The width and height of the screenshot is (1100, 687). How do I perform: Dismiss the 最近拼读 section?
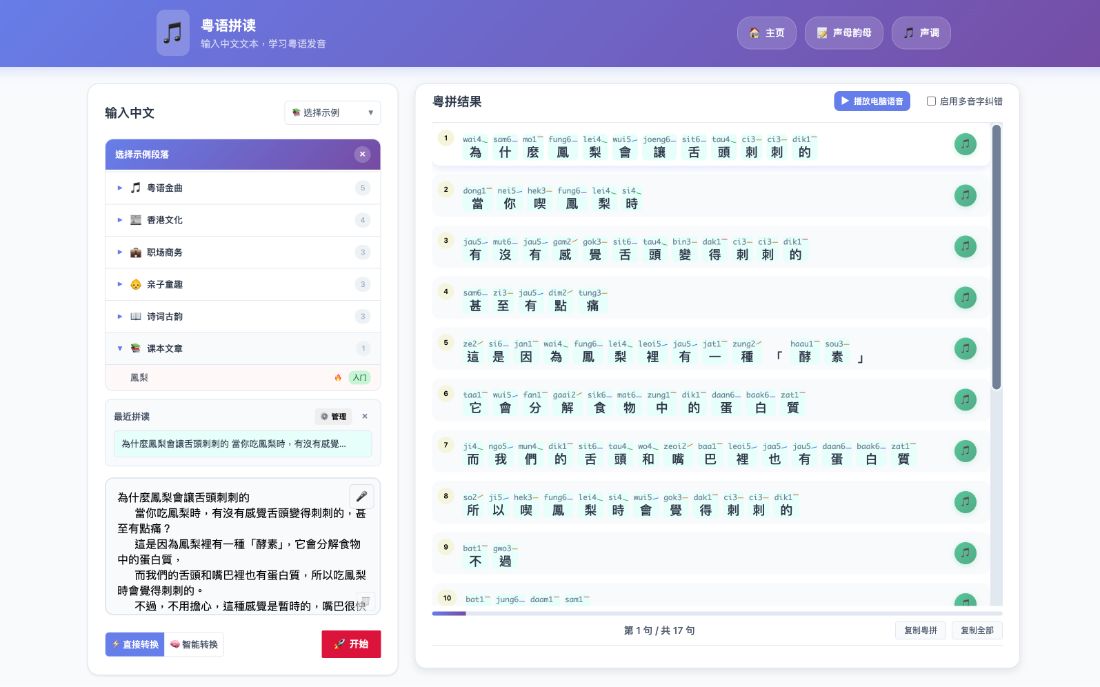(x=365, y=416)
